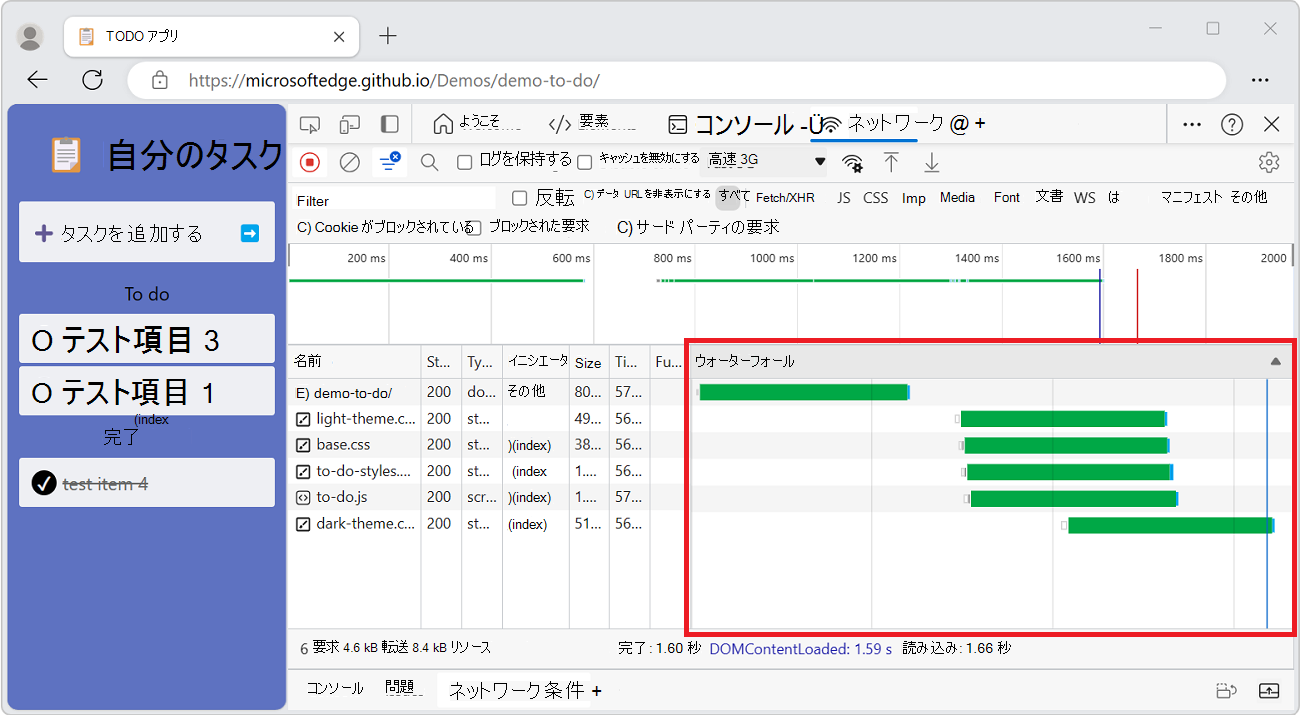Activate the inspect element tool

[x=310, y=123]
